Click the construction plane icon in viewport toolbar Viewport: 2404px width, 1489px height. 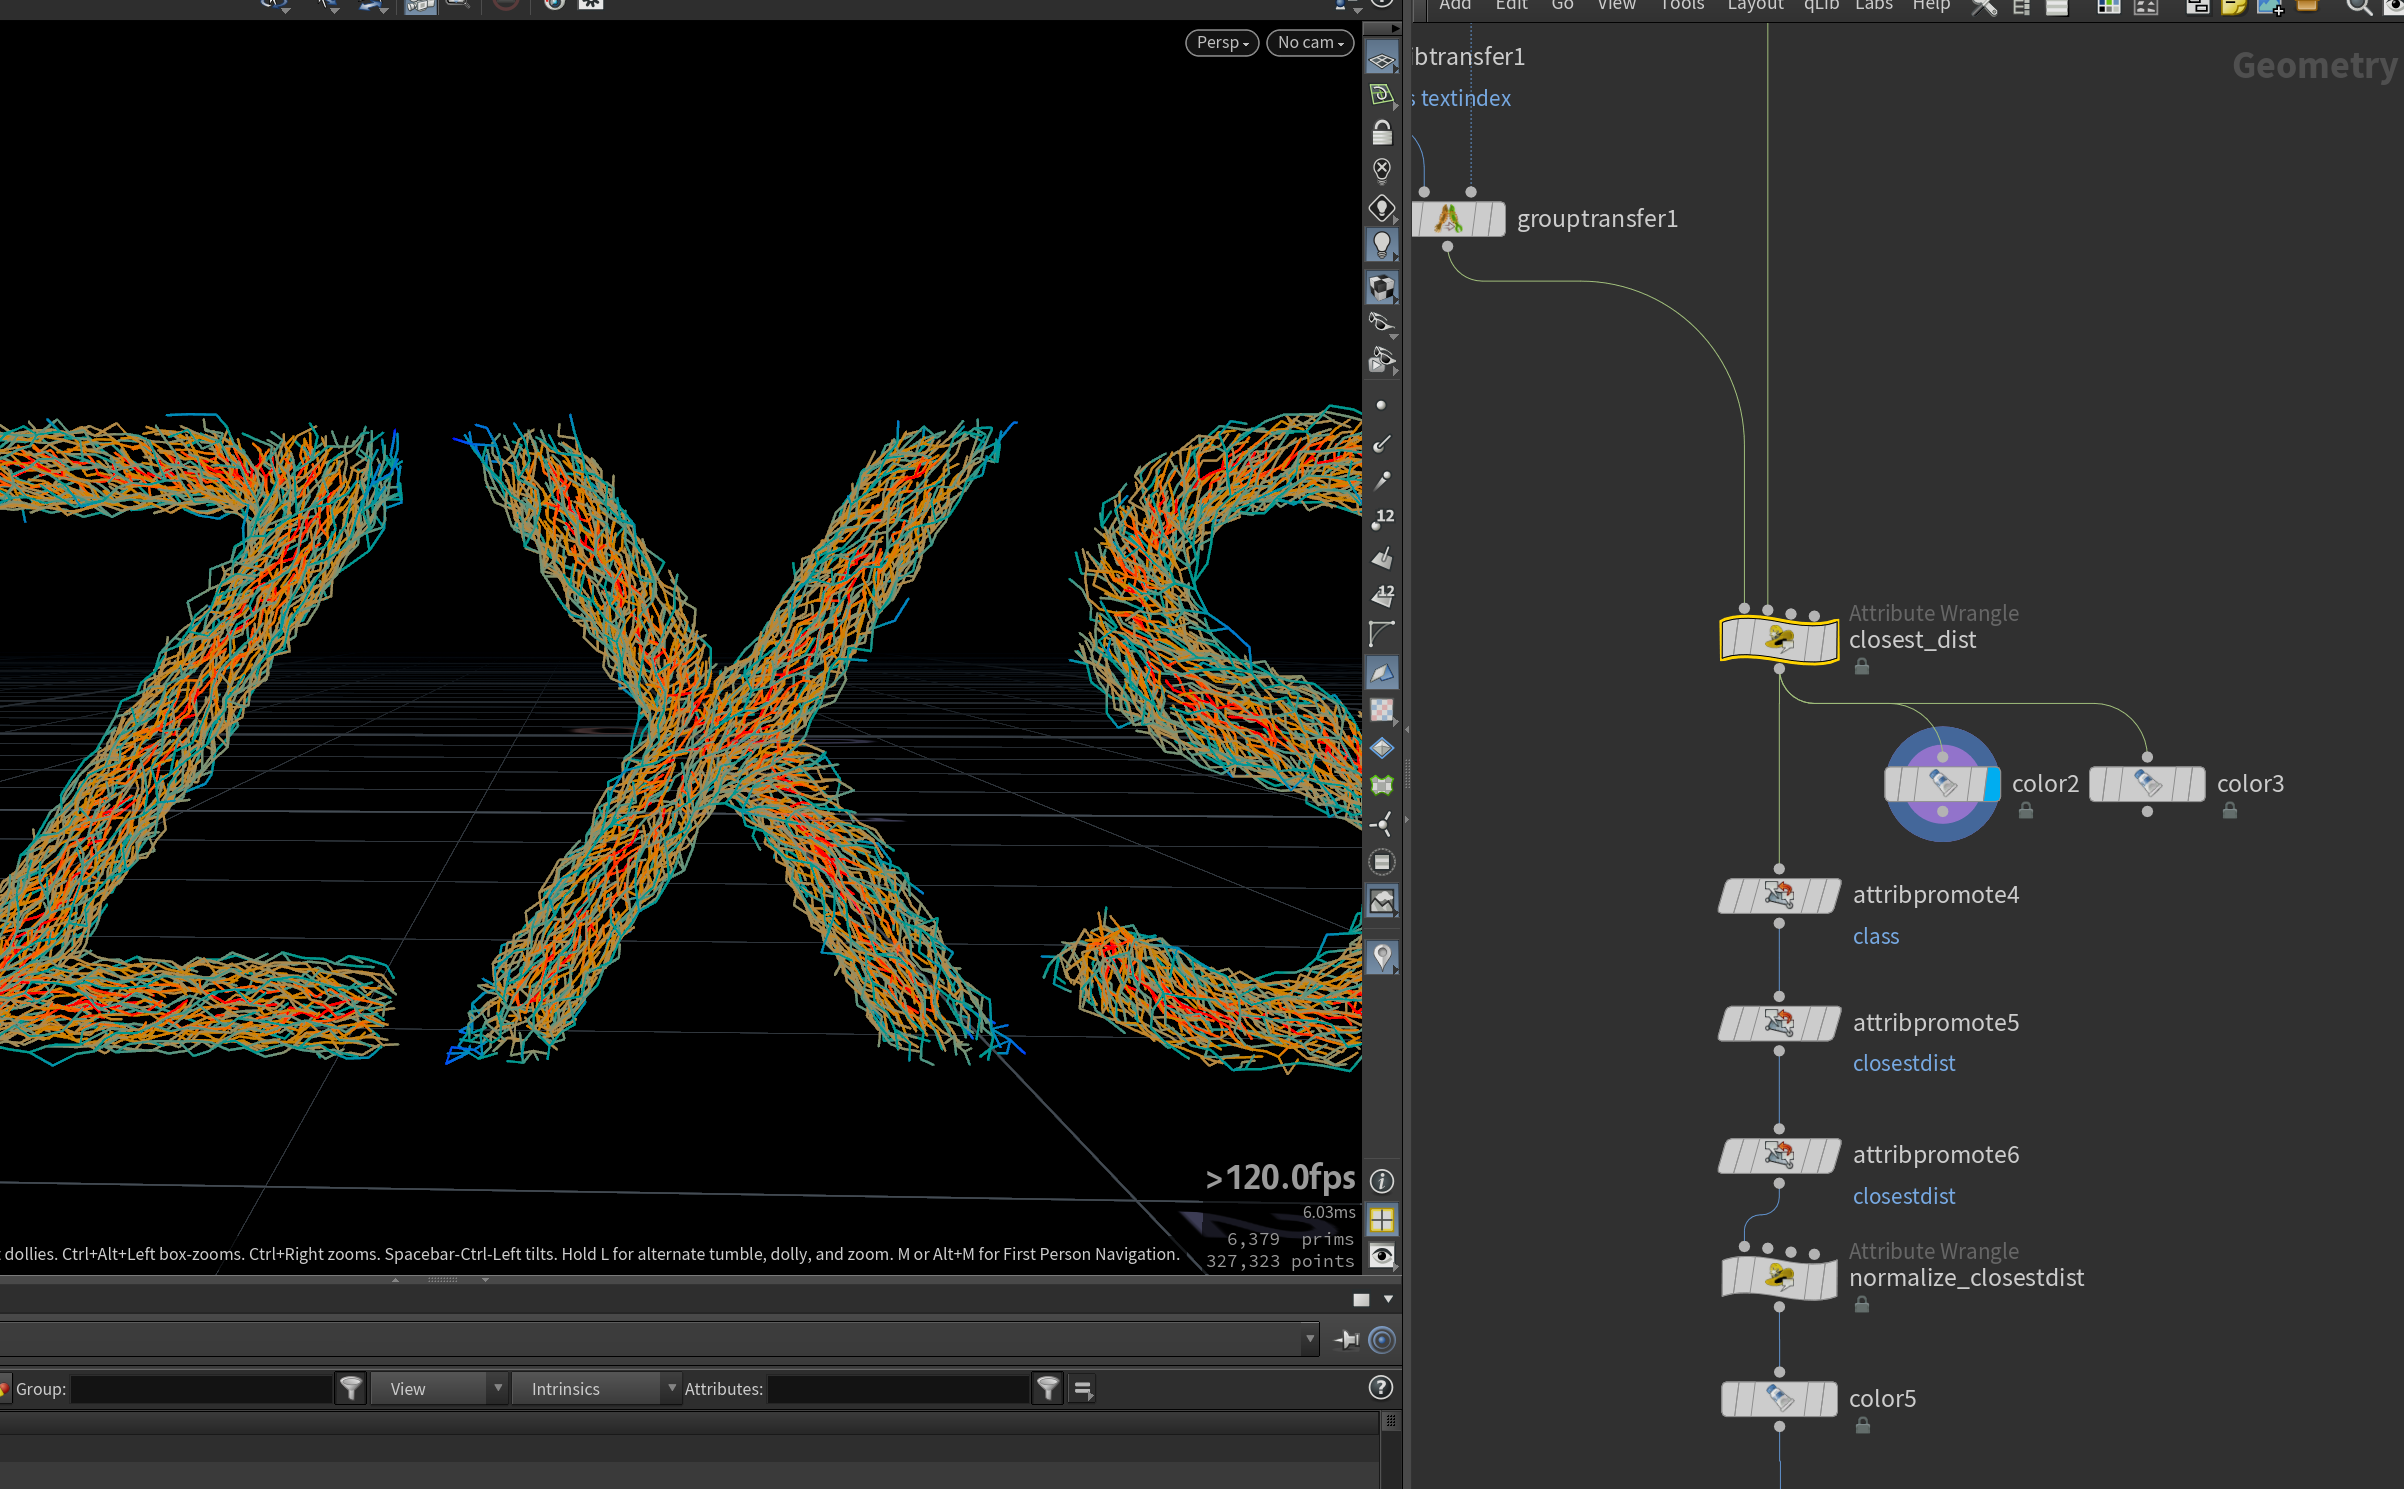pyautogui.click(x=1382, y=95)
